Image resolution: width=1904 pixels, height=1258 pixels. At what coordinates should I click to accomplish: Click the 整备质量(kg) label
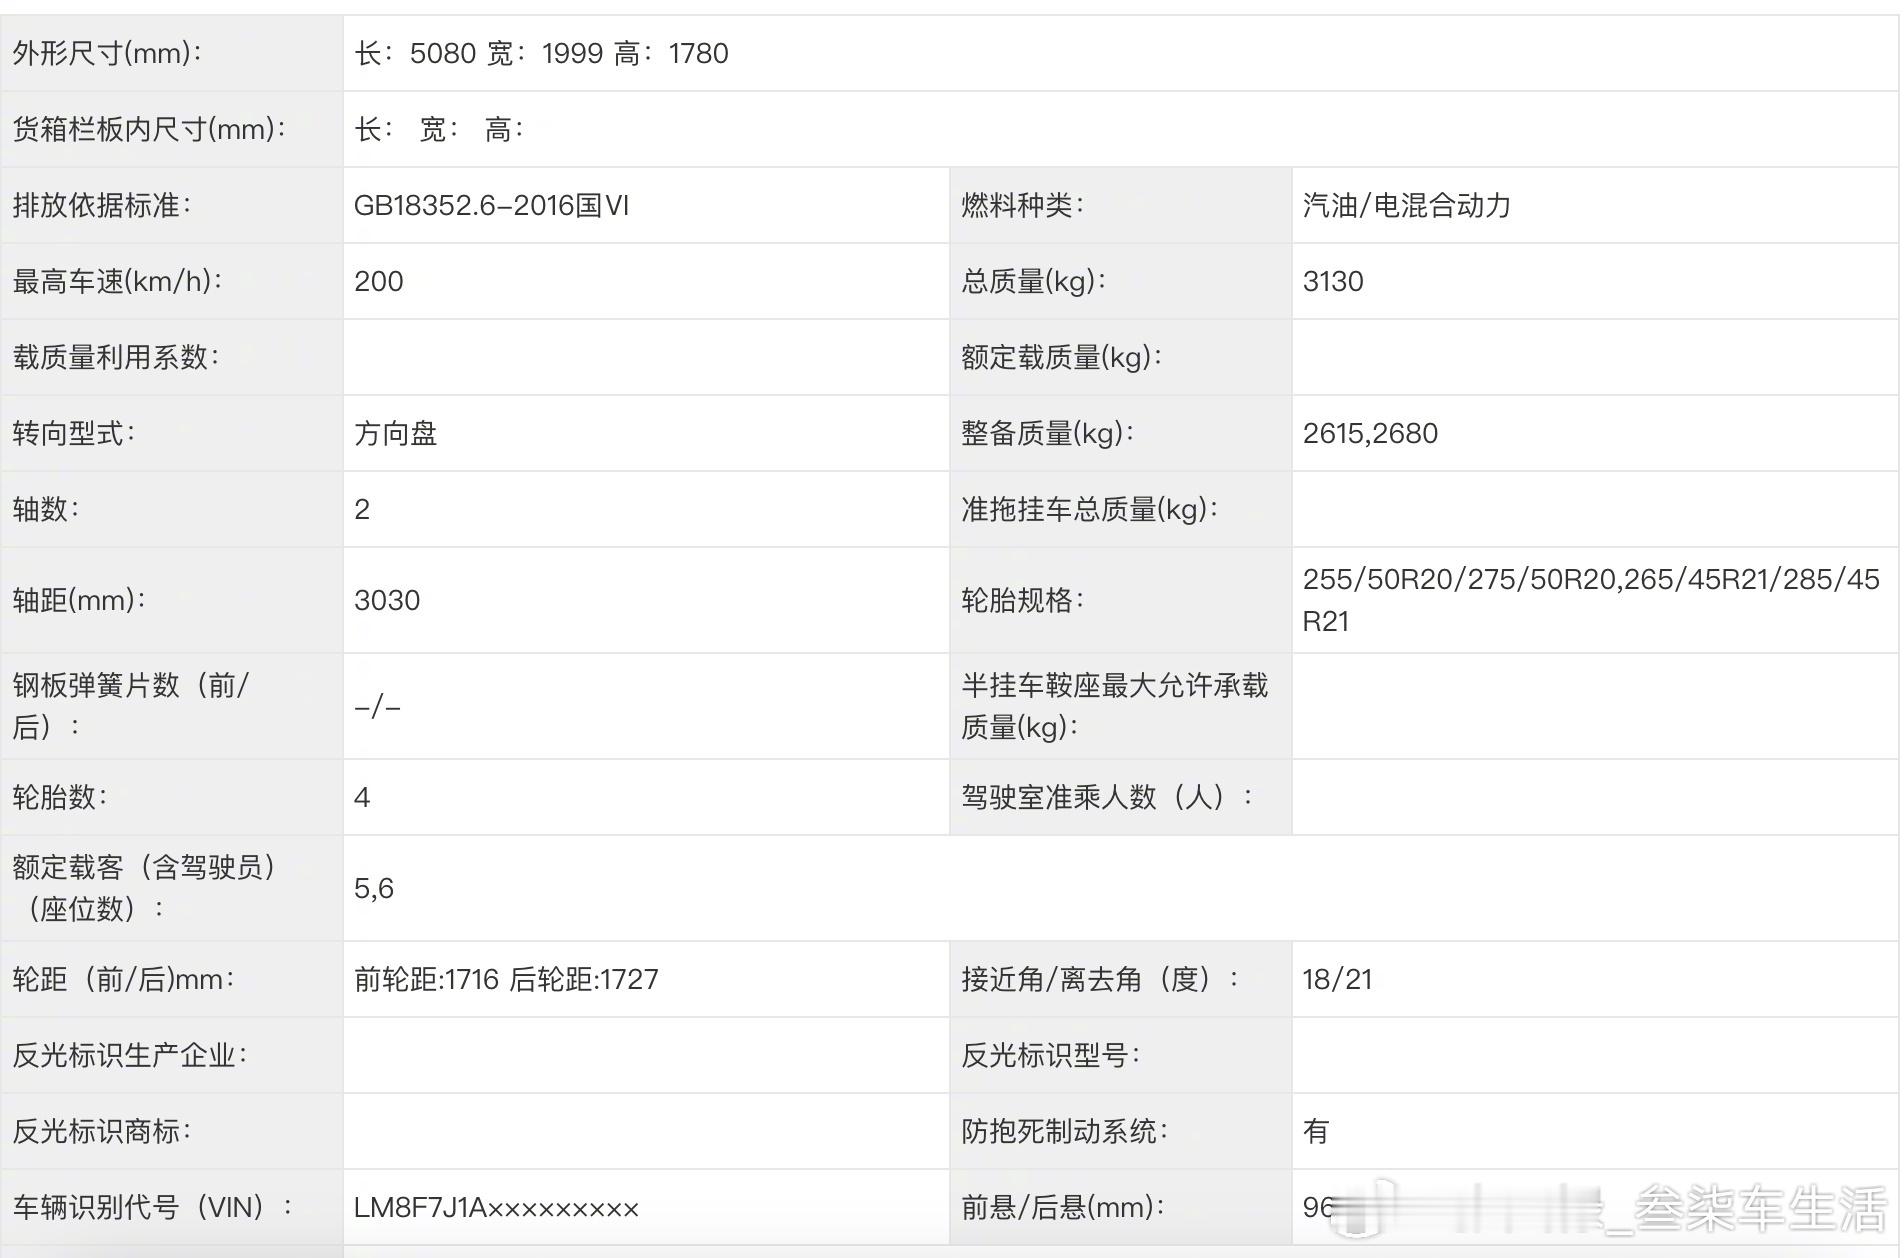click(1048, 433)
